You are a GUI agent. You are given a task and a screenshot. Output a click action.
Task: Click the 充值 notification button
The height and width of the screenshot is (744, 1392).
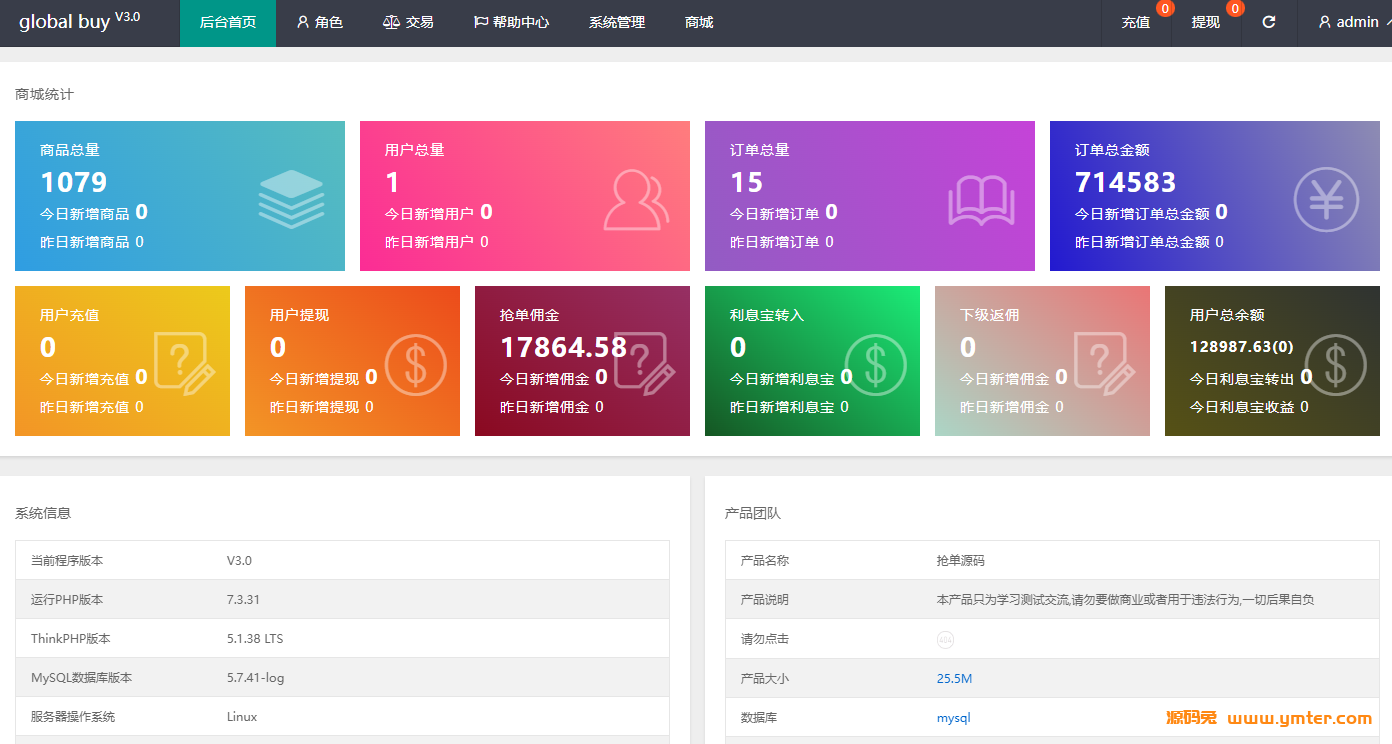click(x=1136, y=22)
